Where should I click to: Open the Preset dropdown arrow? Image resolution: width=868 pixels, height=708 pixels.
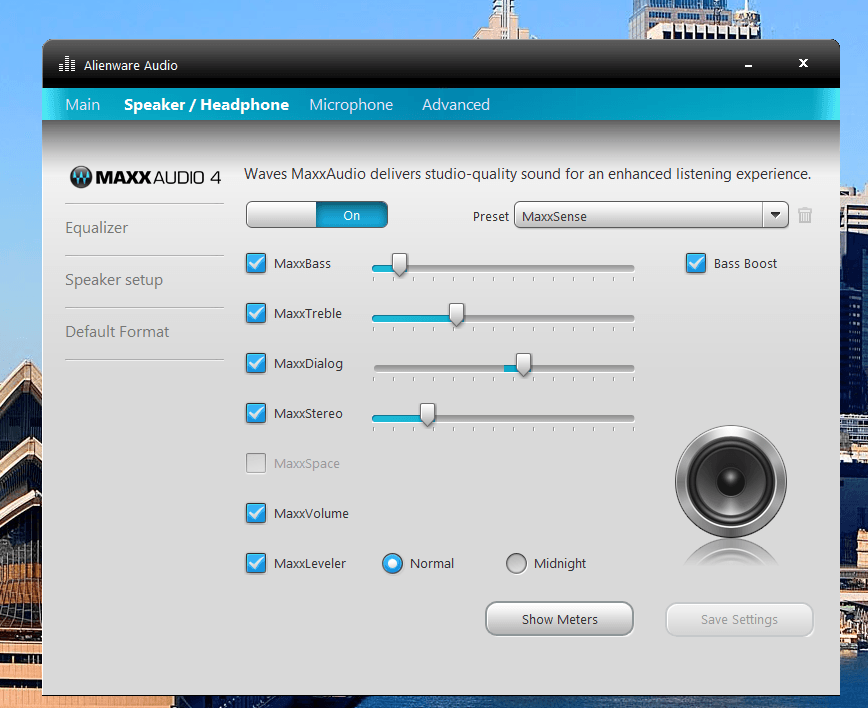click(x=775, y=216)
